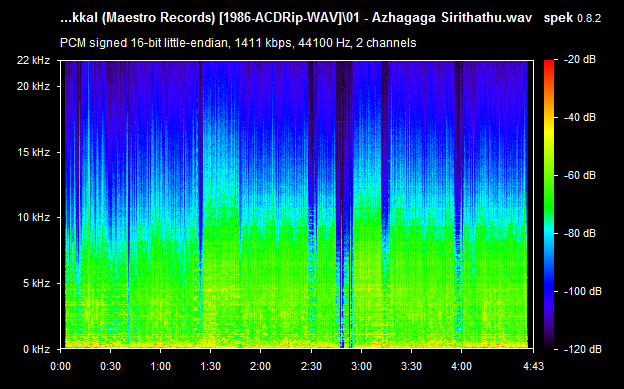This screenshot has height=389, width=624.
Task: Click the 3:00 time axis label
Action: coord(361,366)
